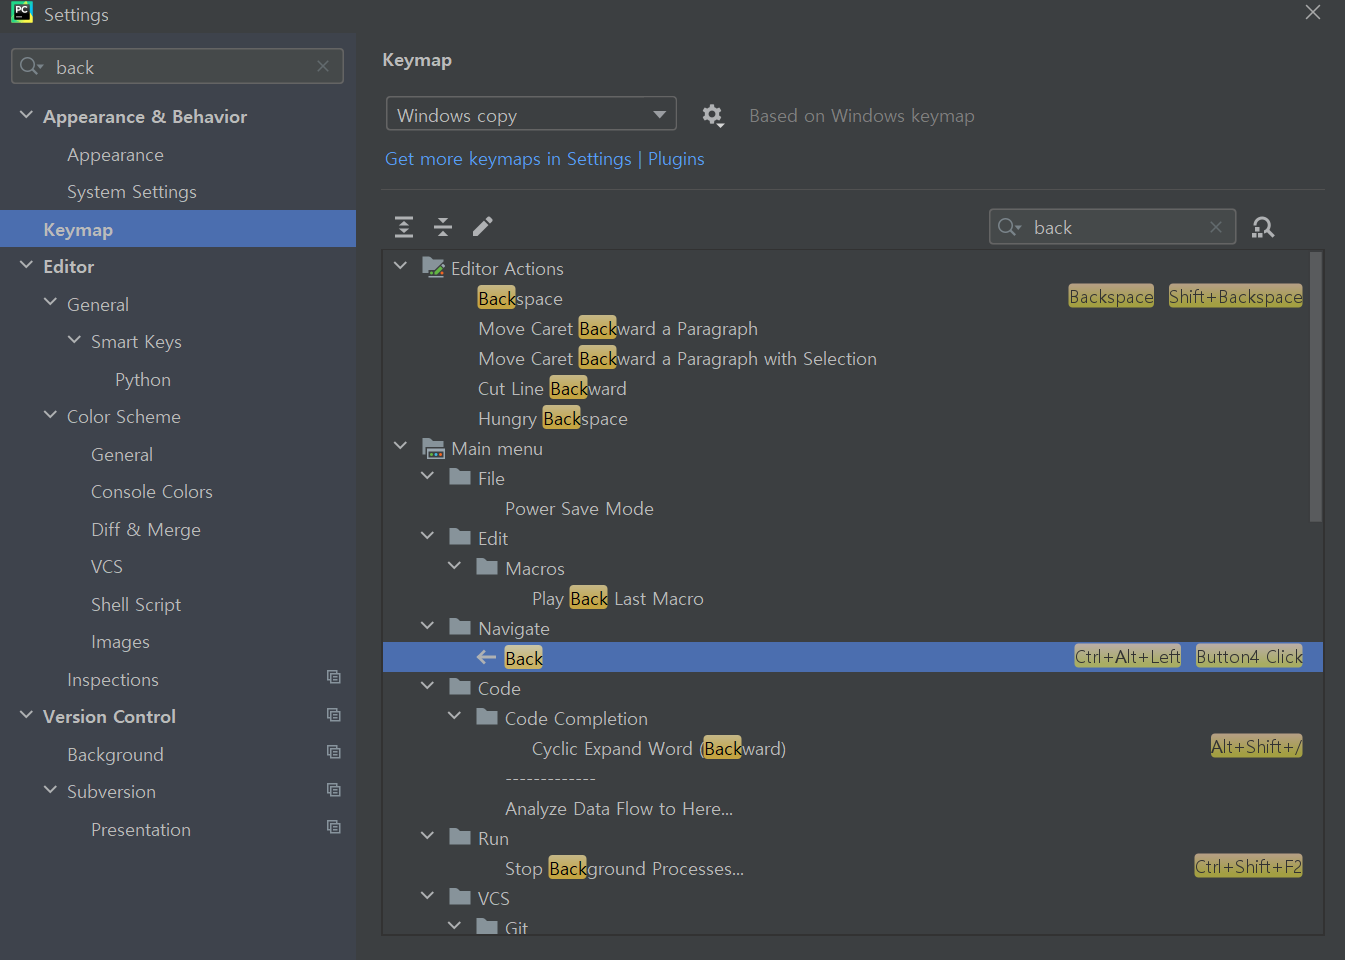1345x960 pixels.
Task: Click the Macros folder icon
Action: click(487, 567)
